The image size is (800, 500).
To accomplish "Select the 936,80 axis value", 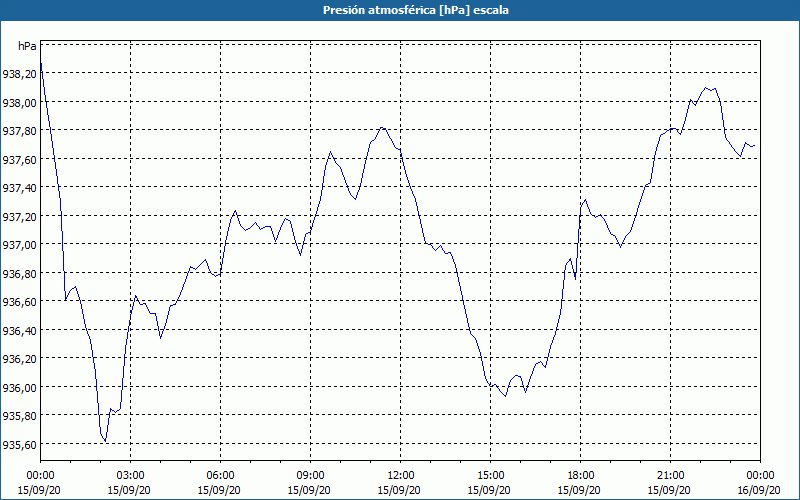I will click(x=19, y=273).
